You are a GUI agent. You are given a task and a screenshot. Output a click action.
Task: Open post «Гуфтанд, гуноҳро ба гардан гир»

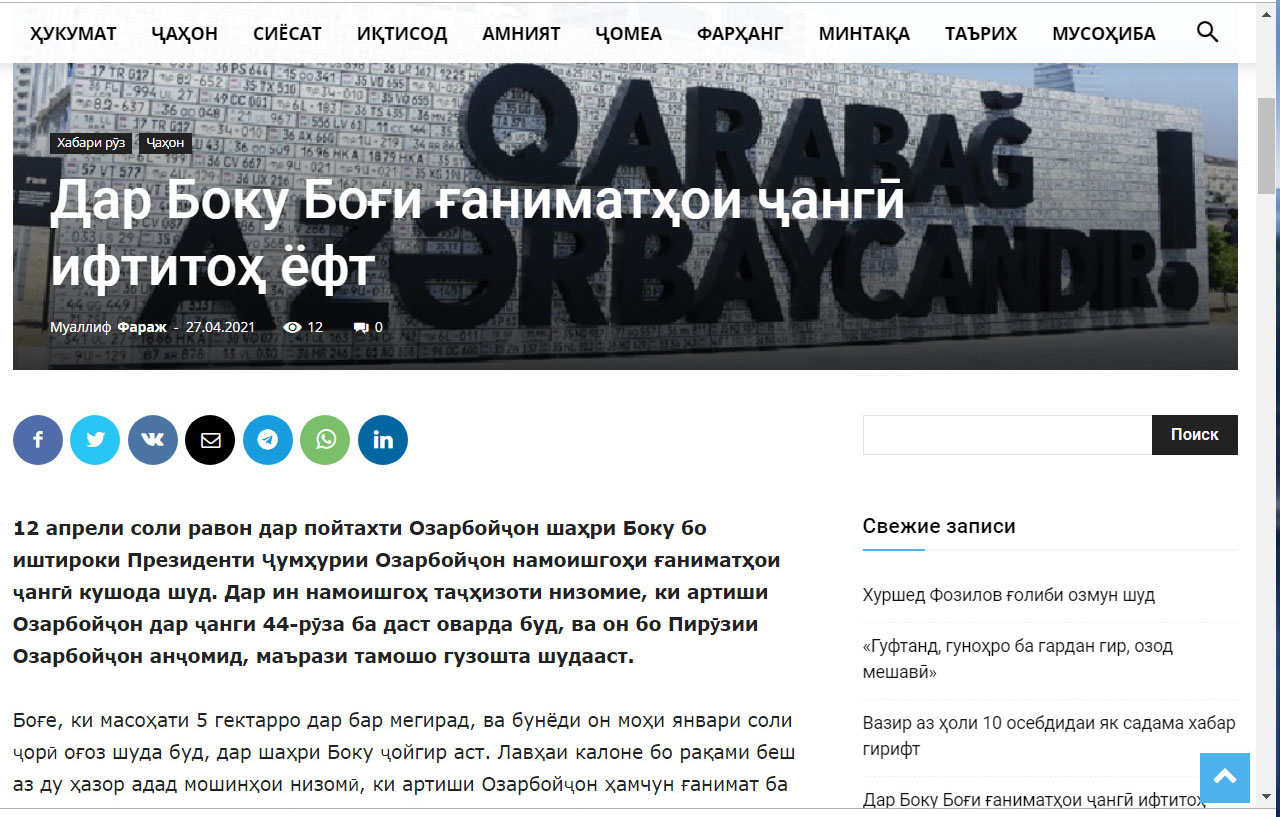click(1018, 659)
